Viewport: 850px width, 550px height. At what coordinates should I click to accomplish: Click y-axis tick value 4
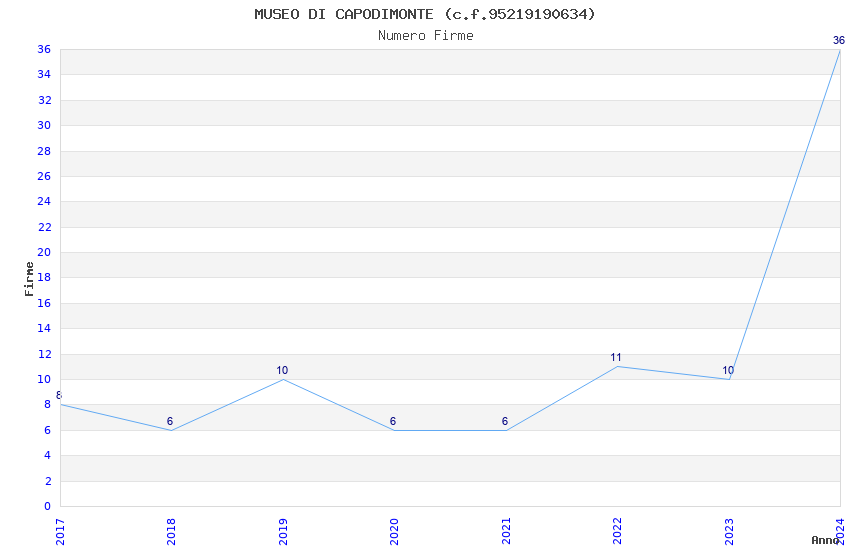pos(48,455)
